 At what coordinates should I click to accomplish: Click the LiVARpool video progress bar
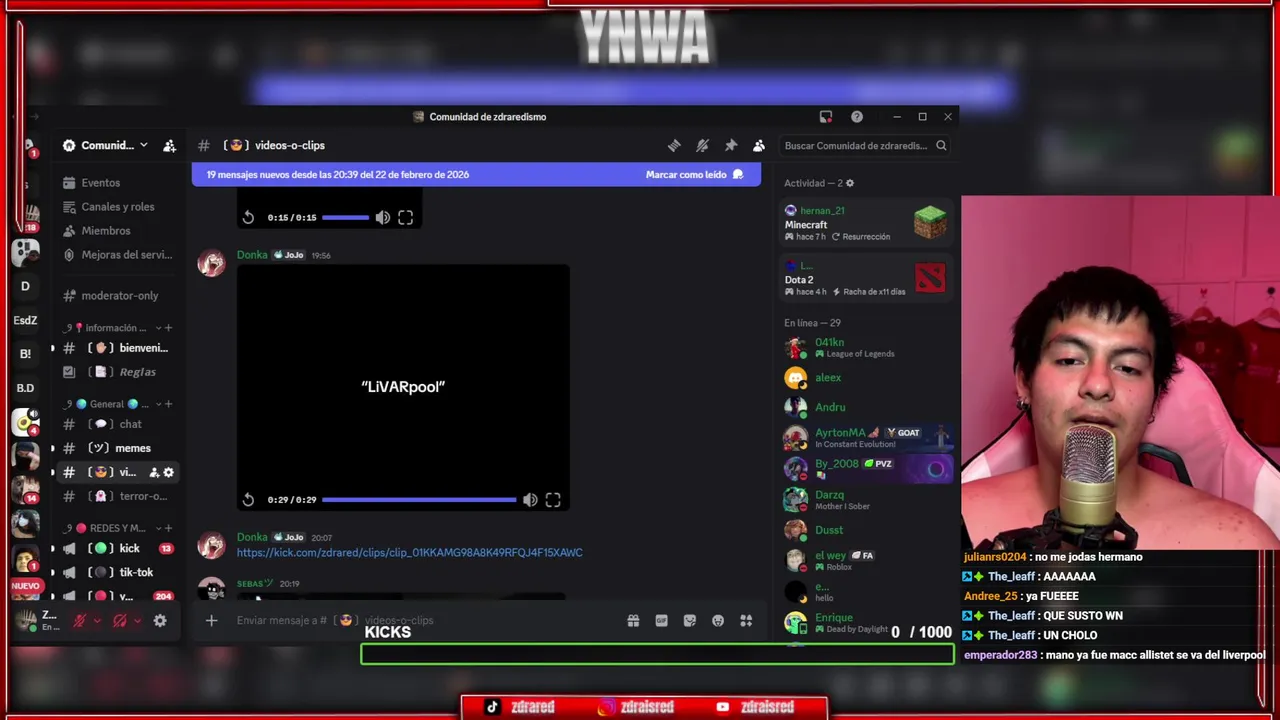[x=419, y=500]
